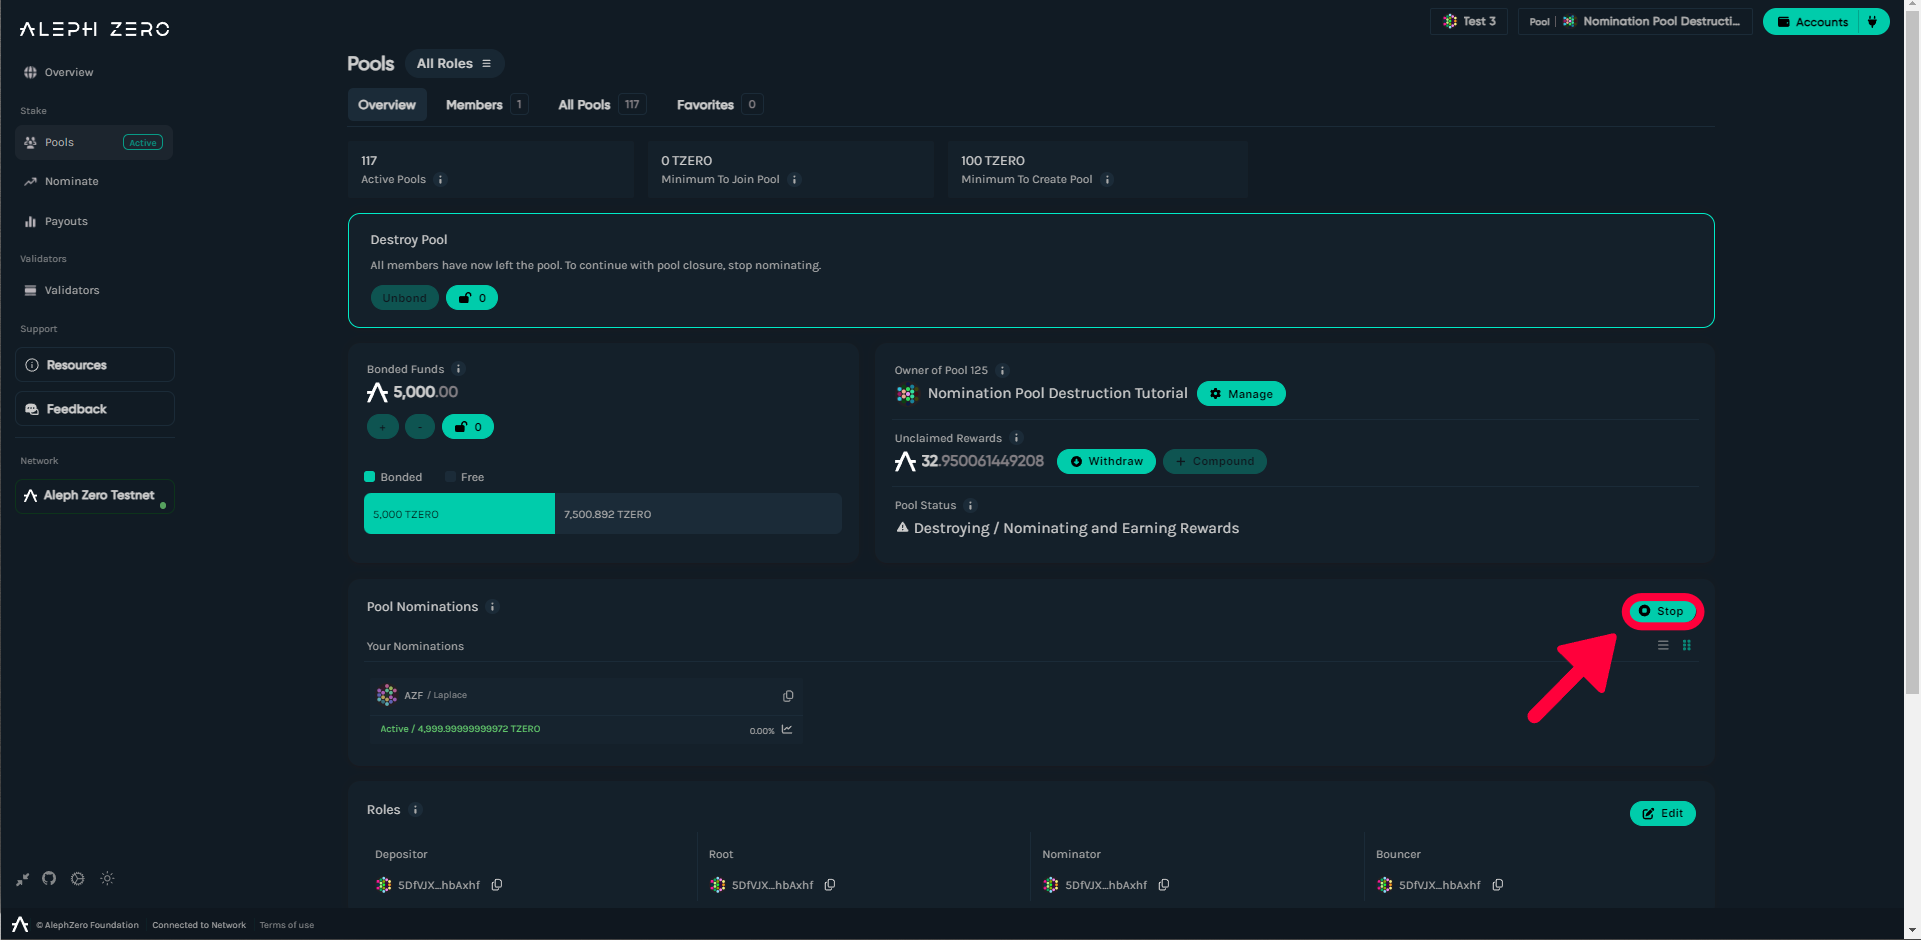Viewport: 1921px width, 940px height.
Task: Collapse the sidebar using the arrows icon
Action: [22, 879]
